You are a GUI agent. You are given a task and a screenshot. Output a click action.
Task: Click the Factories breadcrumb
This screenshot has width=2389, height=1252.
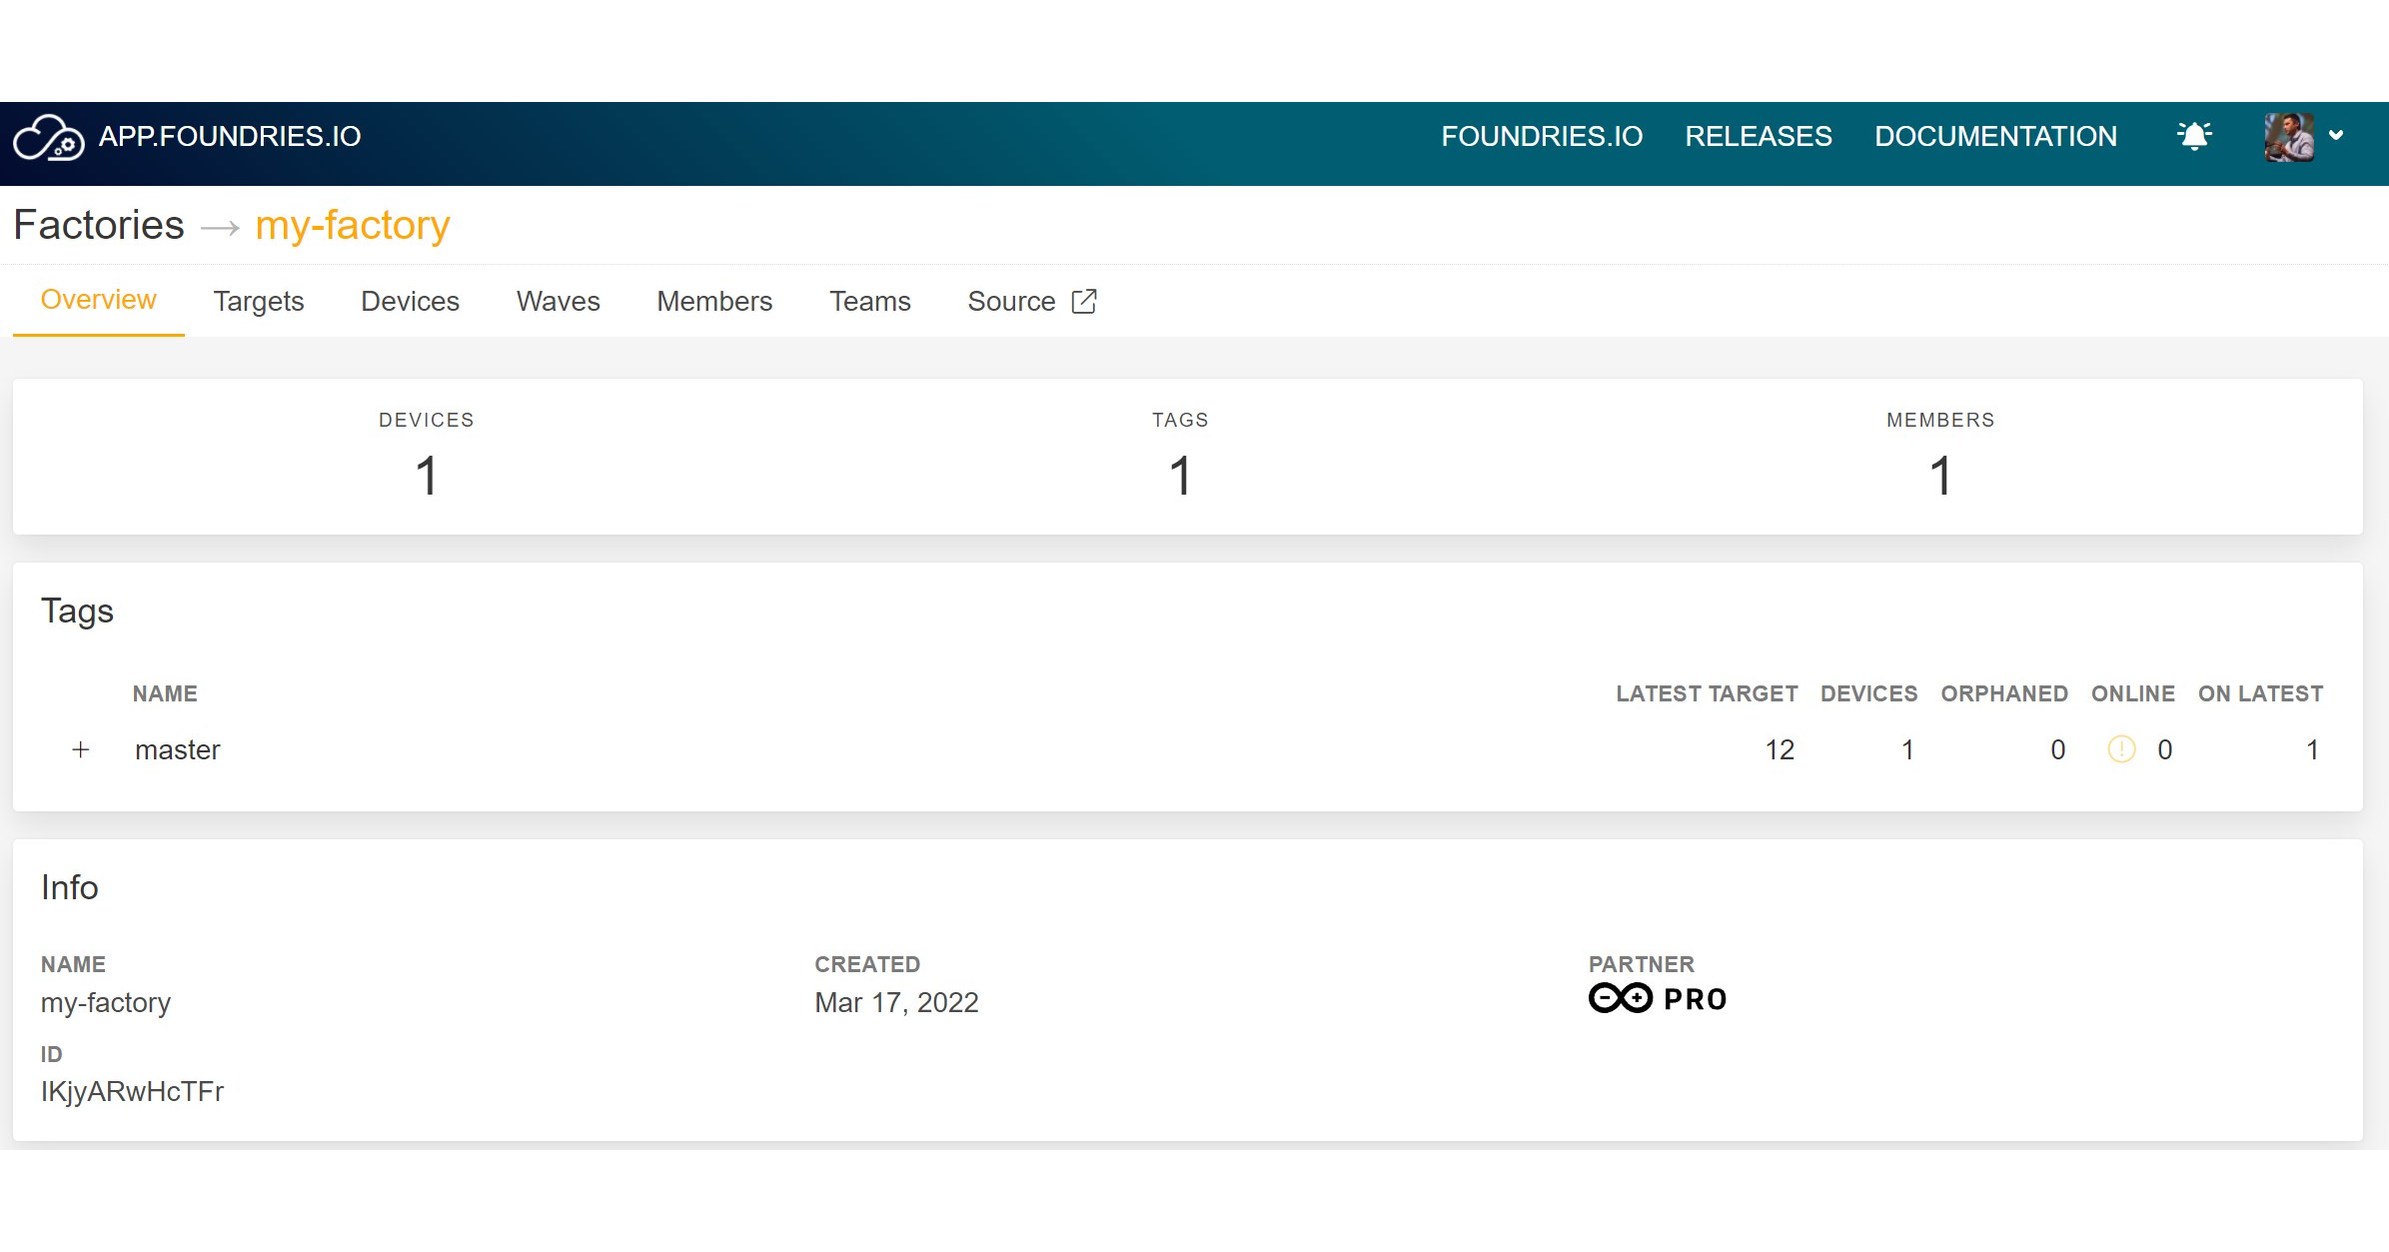[98, 225]
